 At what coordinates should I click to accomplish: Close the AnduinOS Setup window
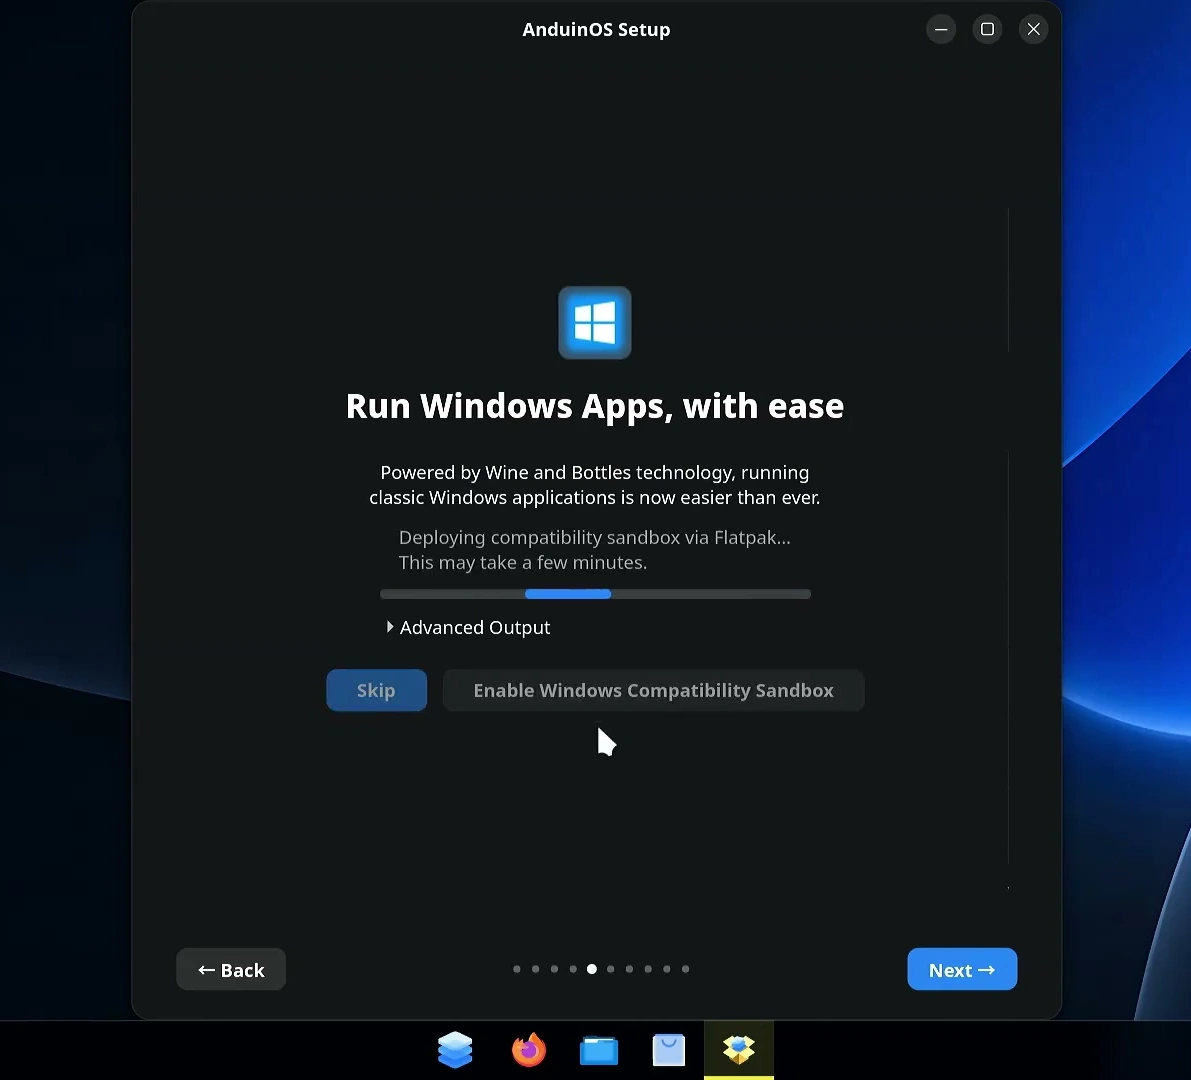point(1034,30)
